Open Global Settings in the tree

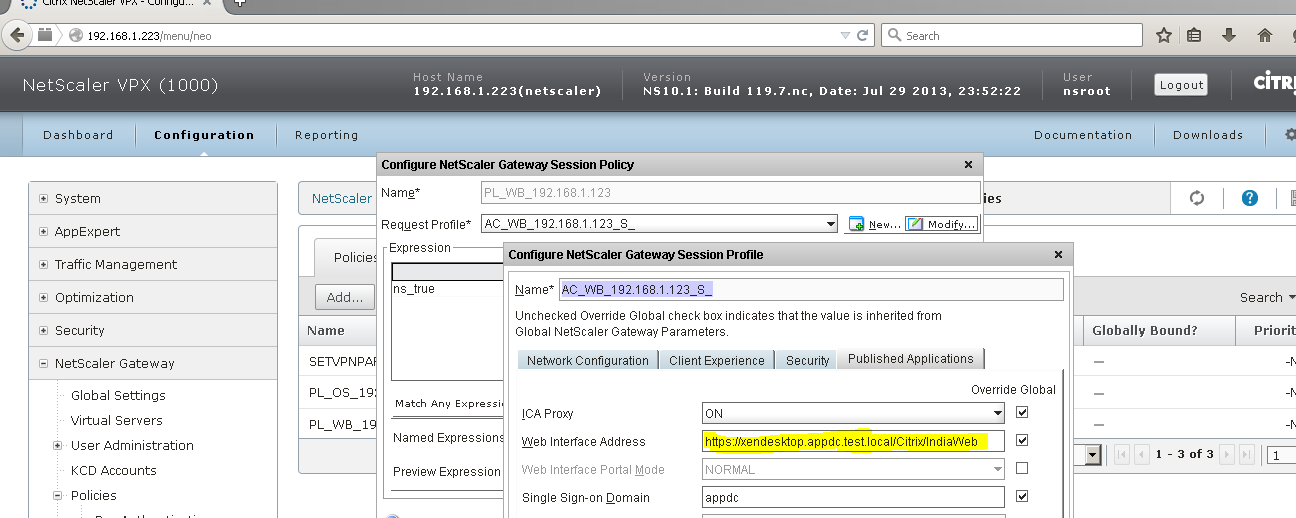118,395
